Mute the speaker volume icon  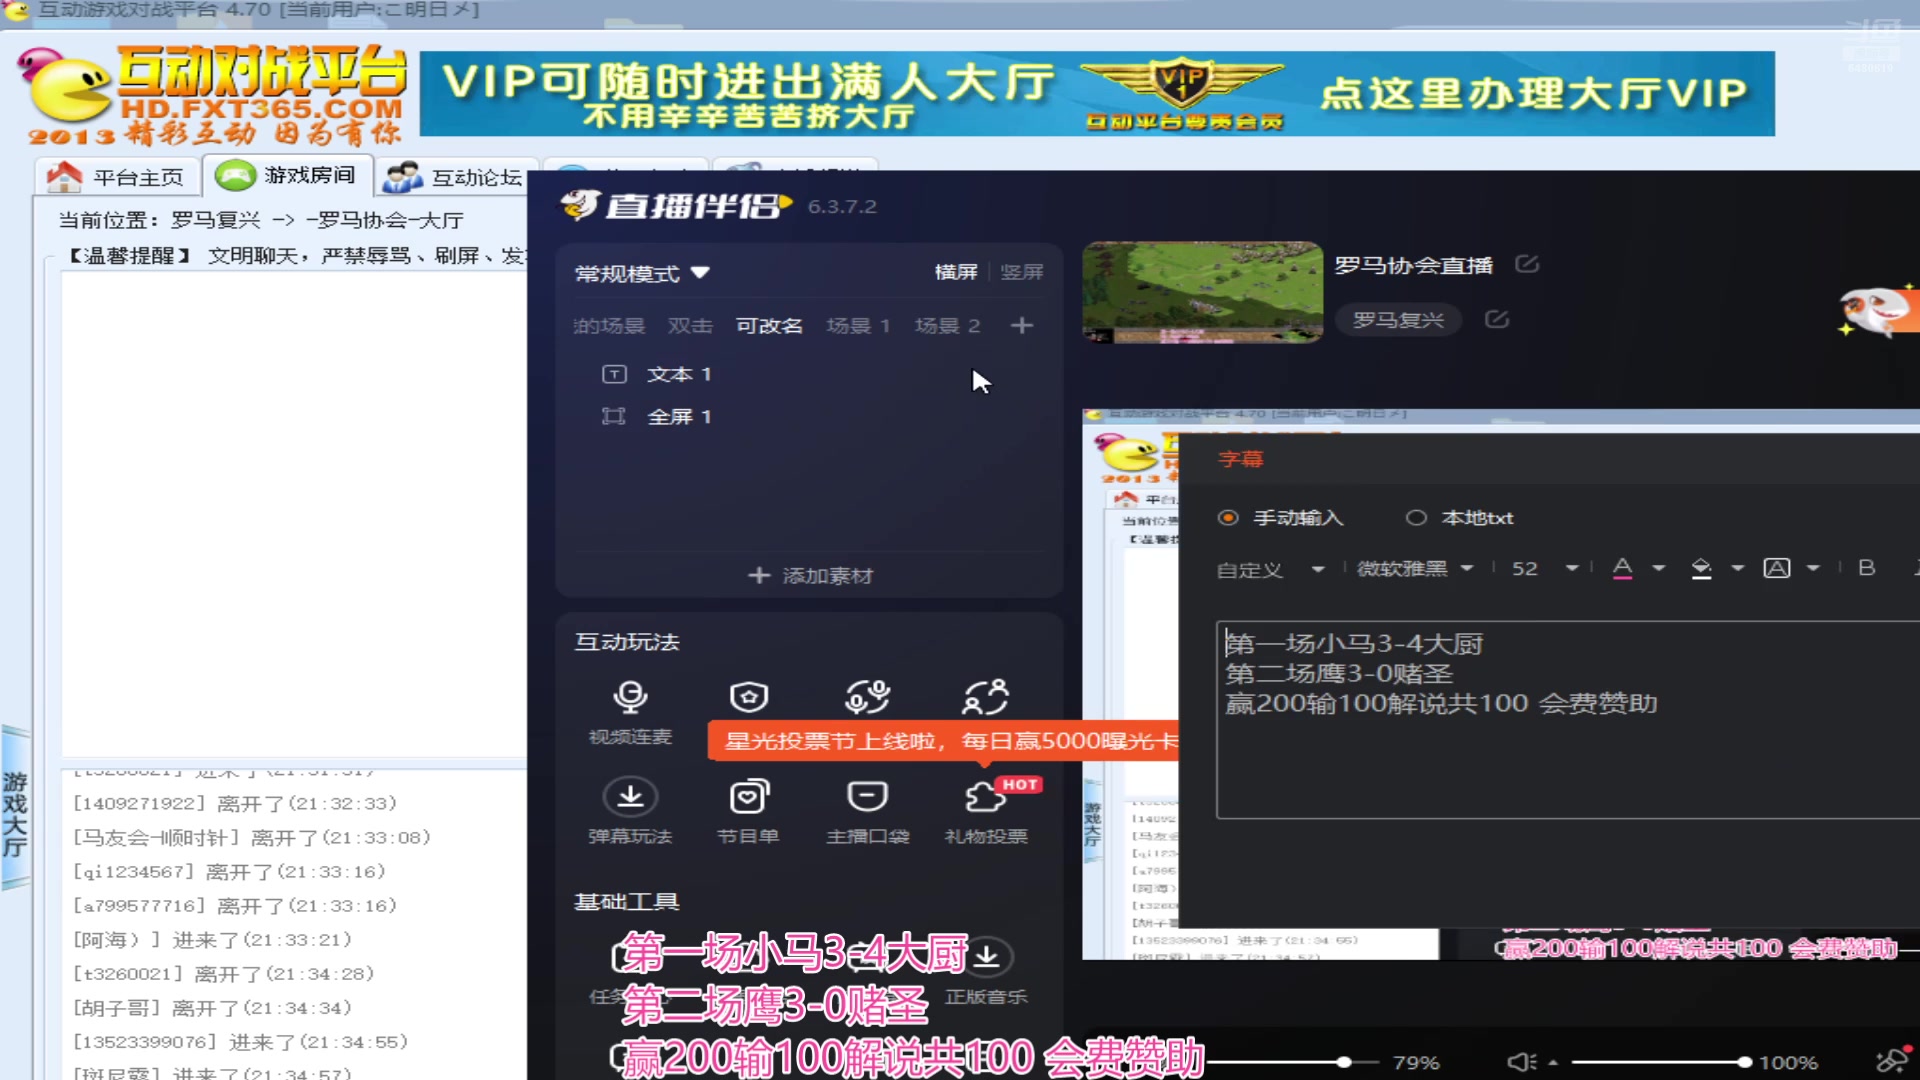[x=1521, y=1062]
